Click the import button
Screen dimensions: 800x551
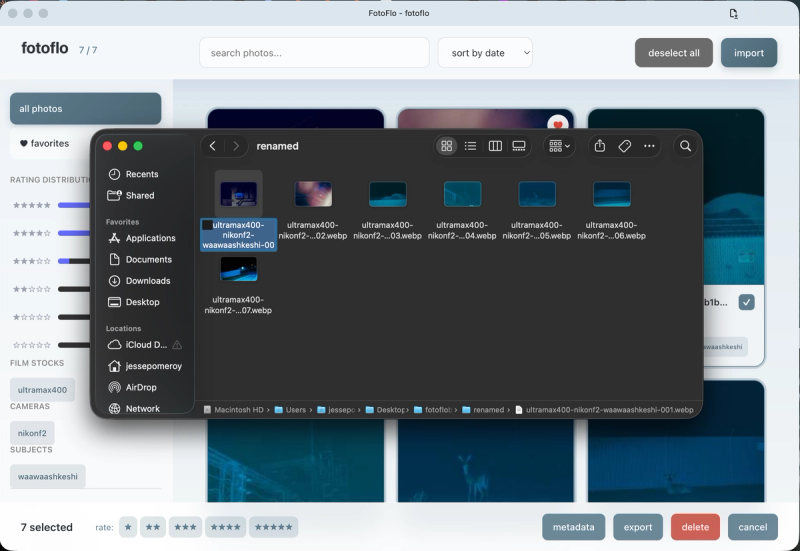coord(749,53)
